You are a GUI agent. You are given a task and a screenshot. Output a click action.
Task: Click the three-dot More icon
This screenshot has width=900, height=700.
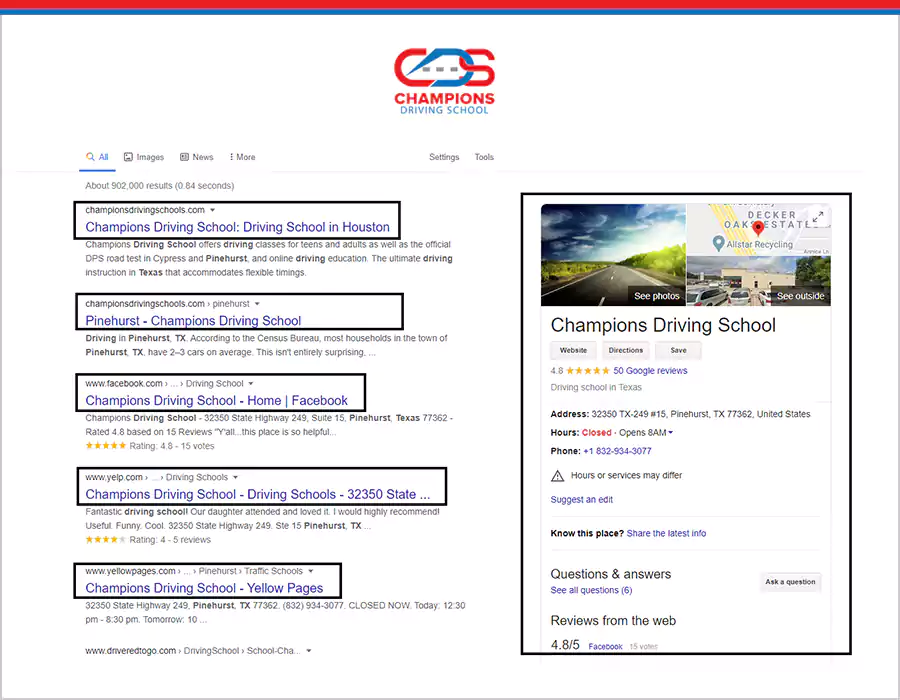point(231,157)
